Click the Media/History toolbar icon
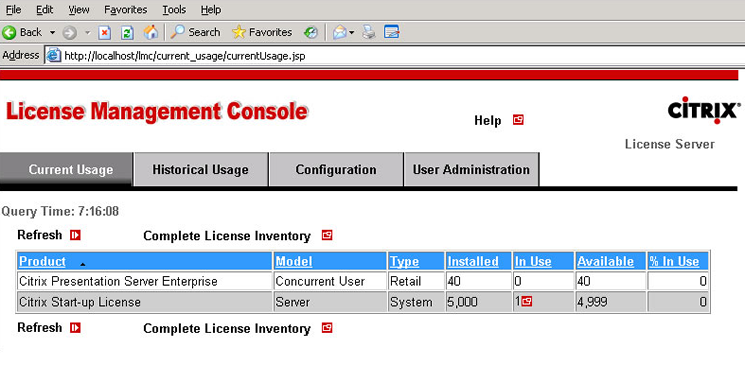Viewport: 745px width, 366px height. pos(311,32)
